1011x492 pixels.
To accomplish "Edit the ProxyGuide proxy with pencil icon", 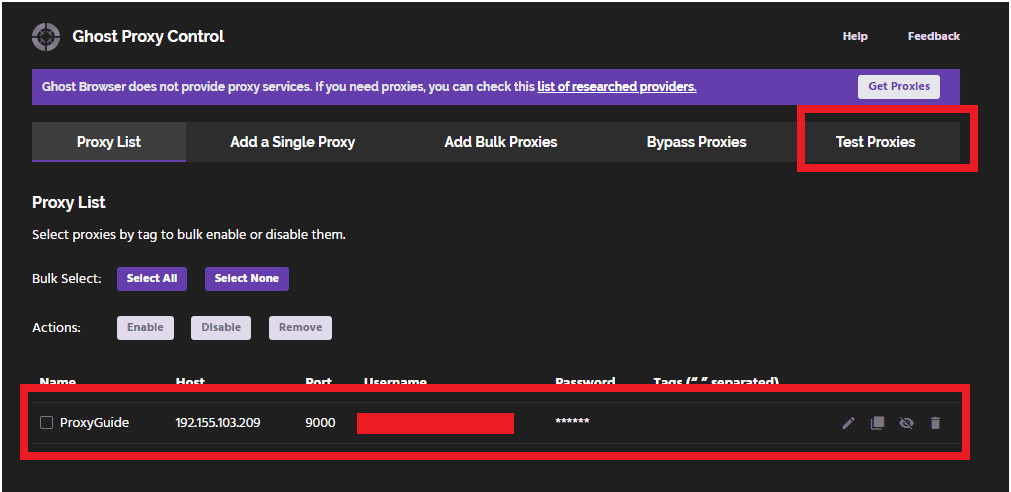I will 849,423.
